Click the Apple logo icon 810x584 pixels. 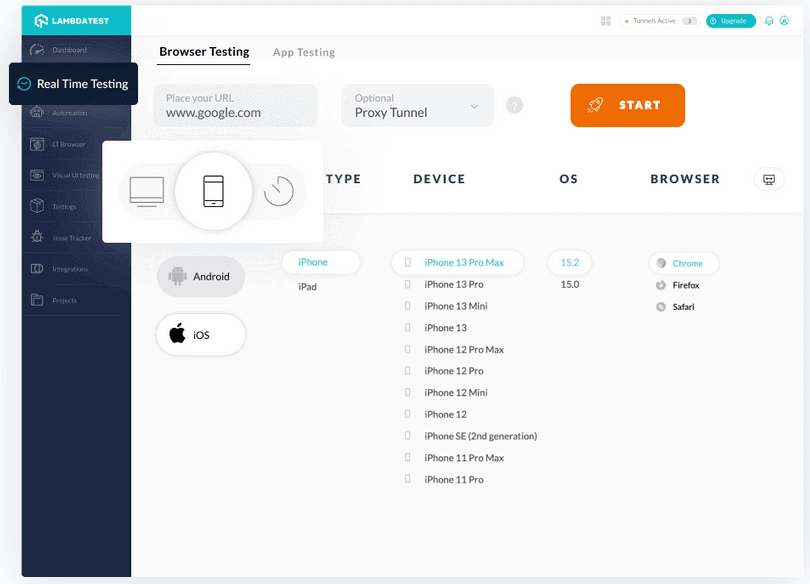[177, 334]
